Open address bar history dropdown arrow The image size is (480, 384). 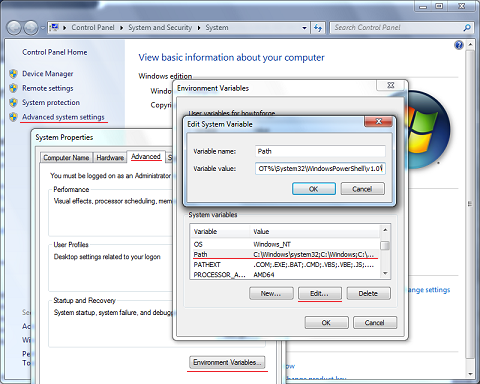(x=304, y=28)
